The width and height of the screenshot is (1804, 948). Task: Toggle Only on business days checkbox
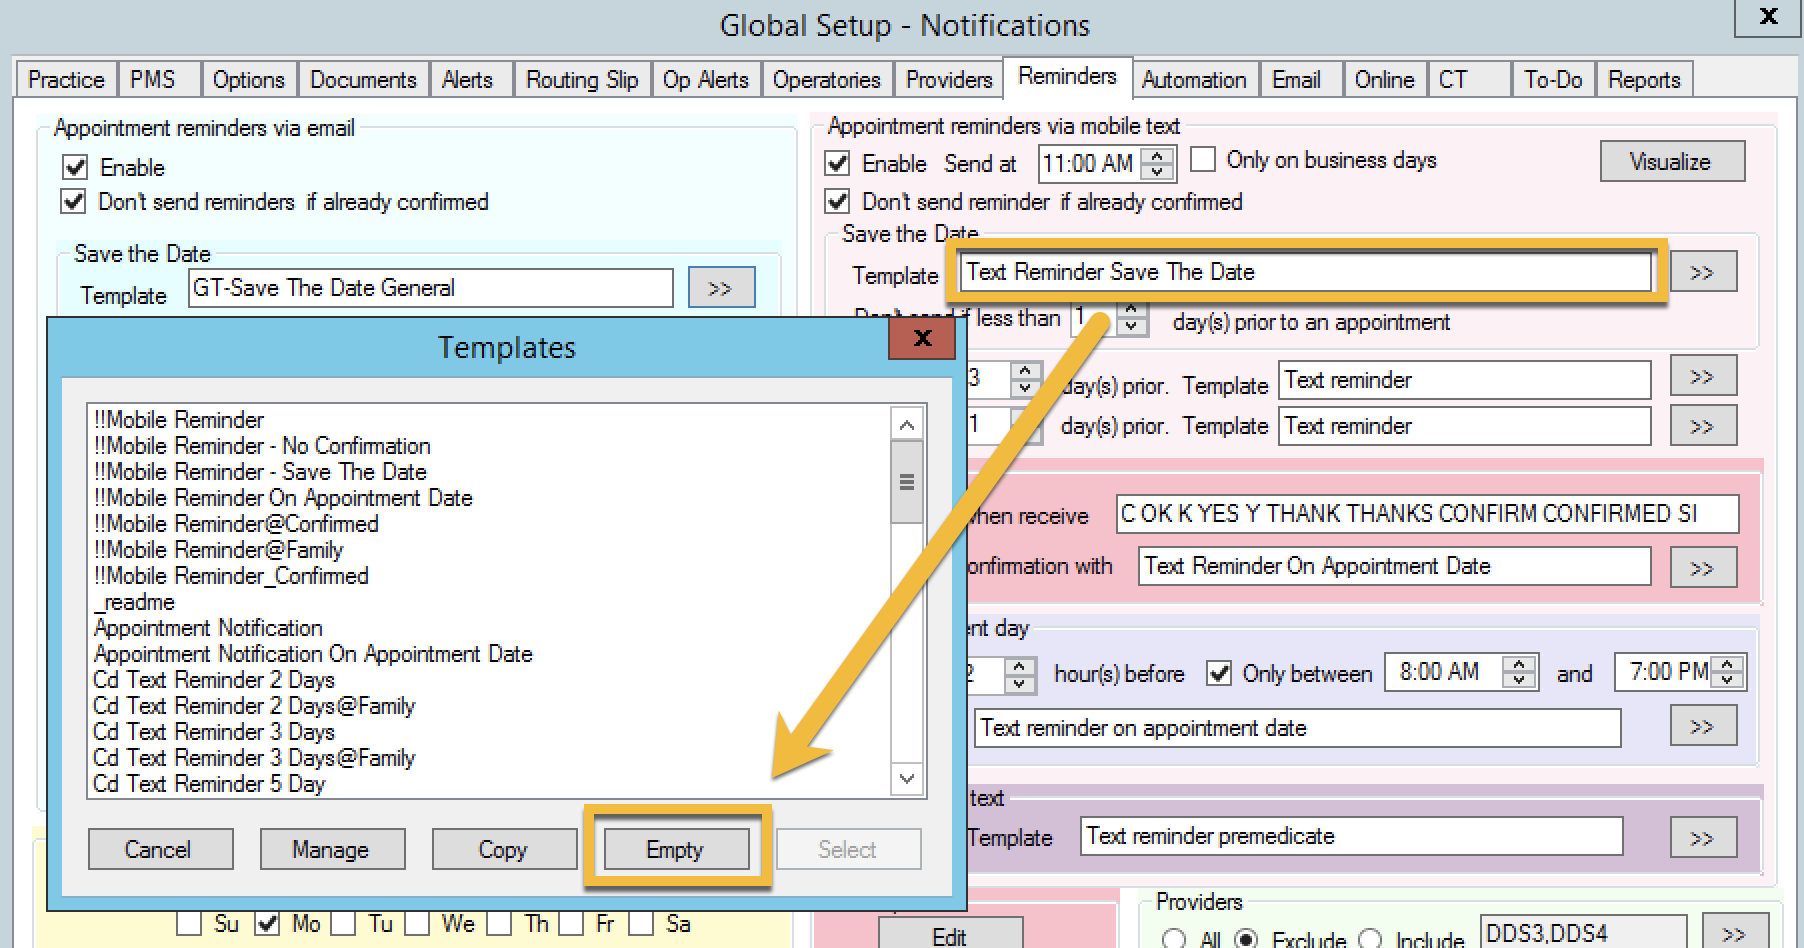click(x=1204, y=160)
